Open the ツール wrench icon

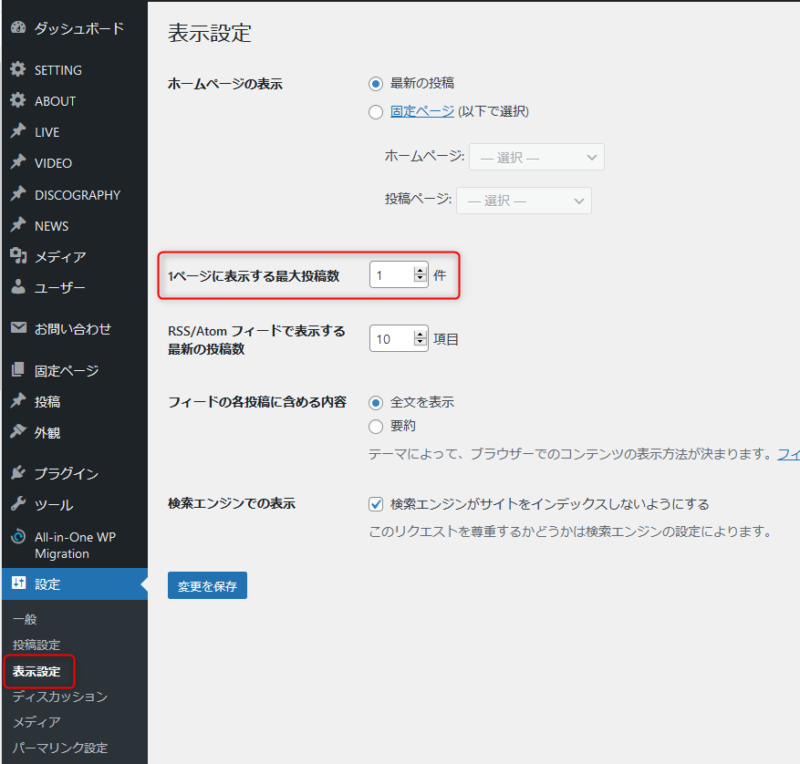[x=18, y=505]
